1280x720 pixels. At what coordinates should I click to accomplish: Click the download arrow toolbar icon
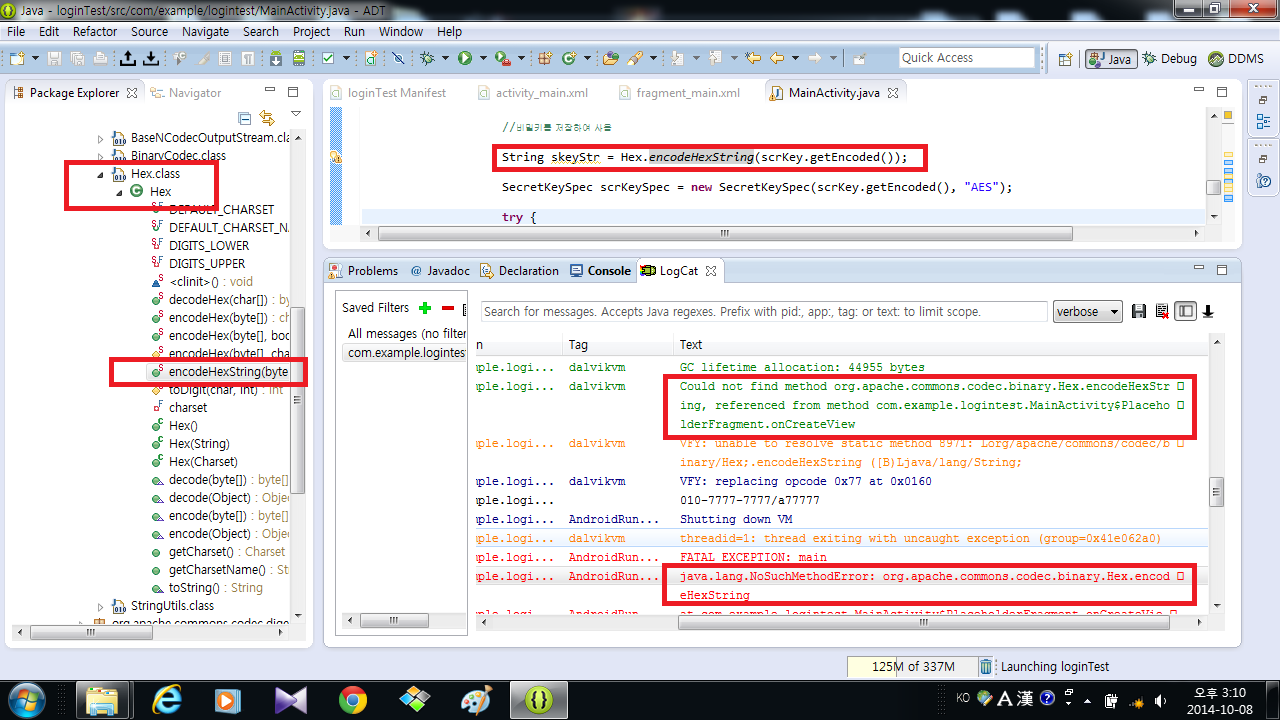click(x=150, y=58)
